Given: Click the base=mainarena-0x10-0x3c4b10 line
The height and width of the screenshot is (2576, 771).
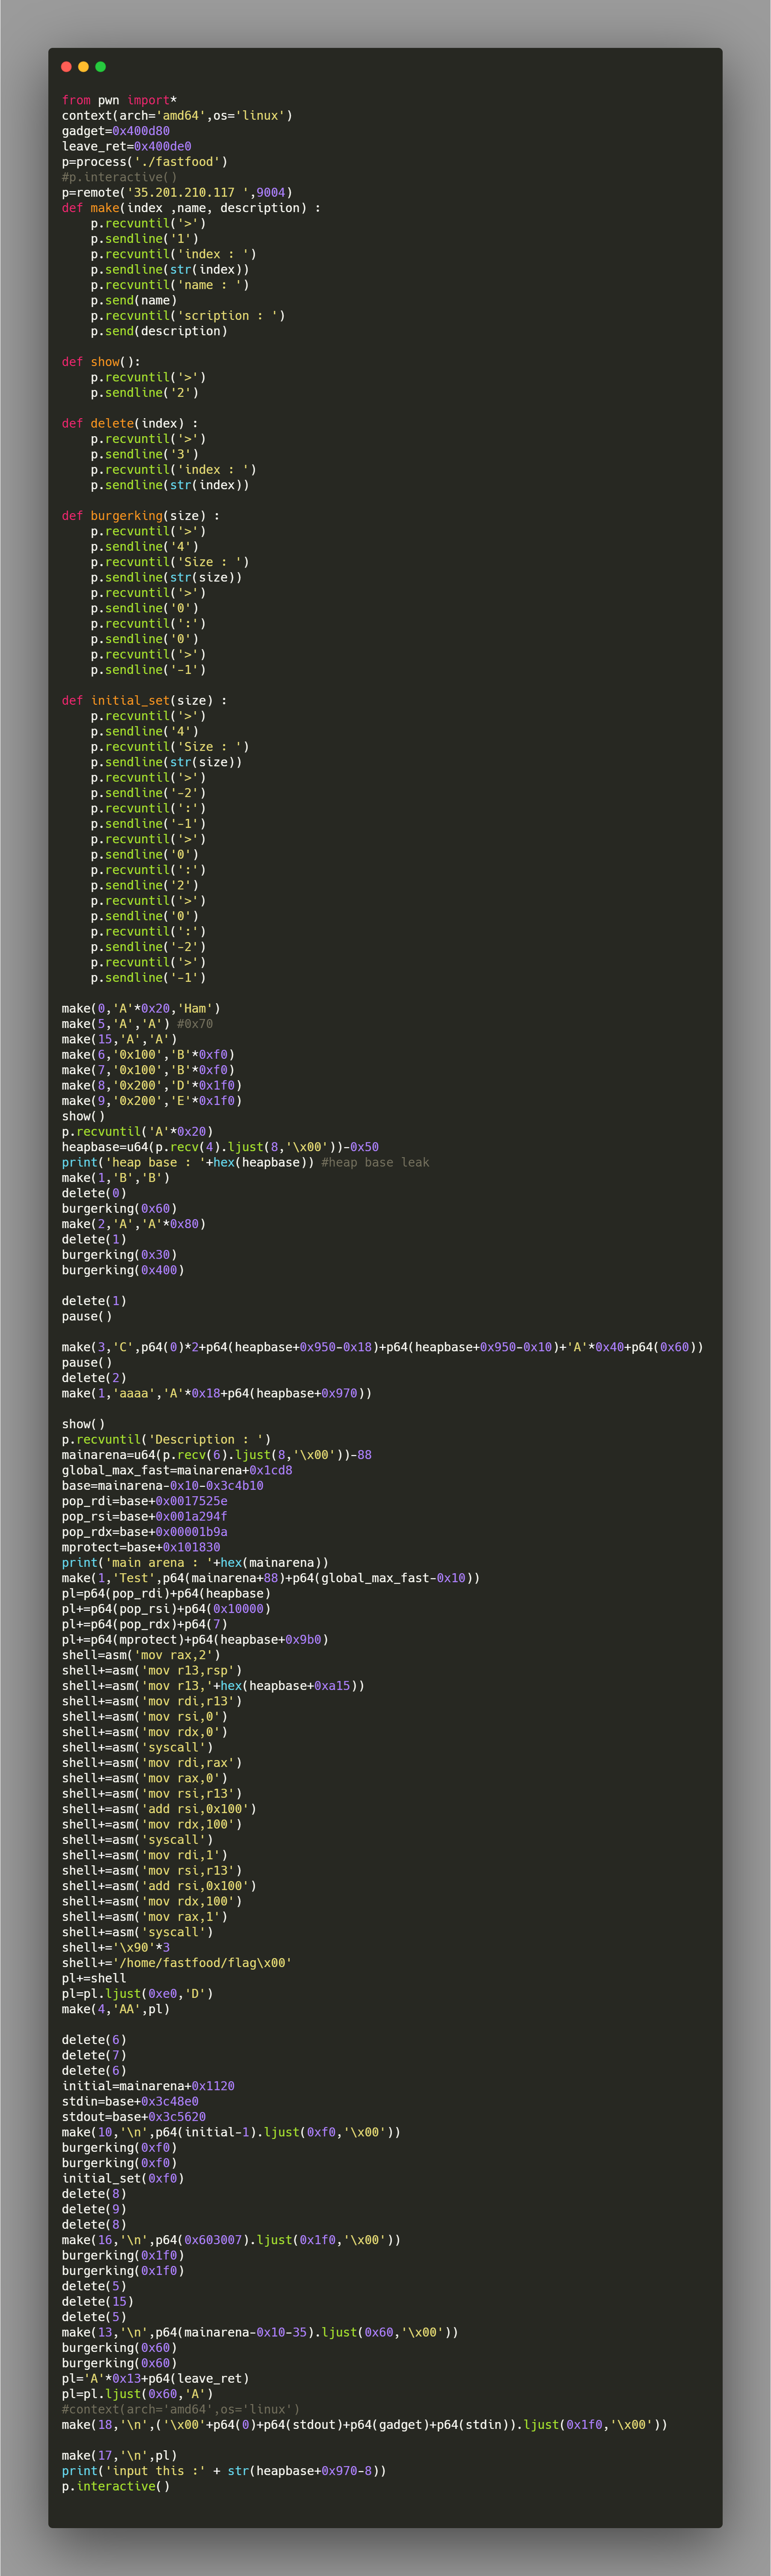Looking at the screenshot, I should [162, 1486].
